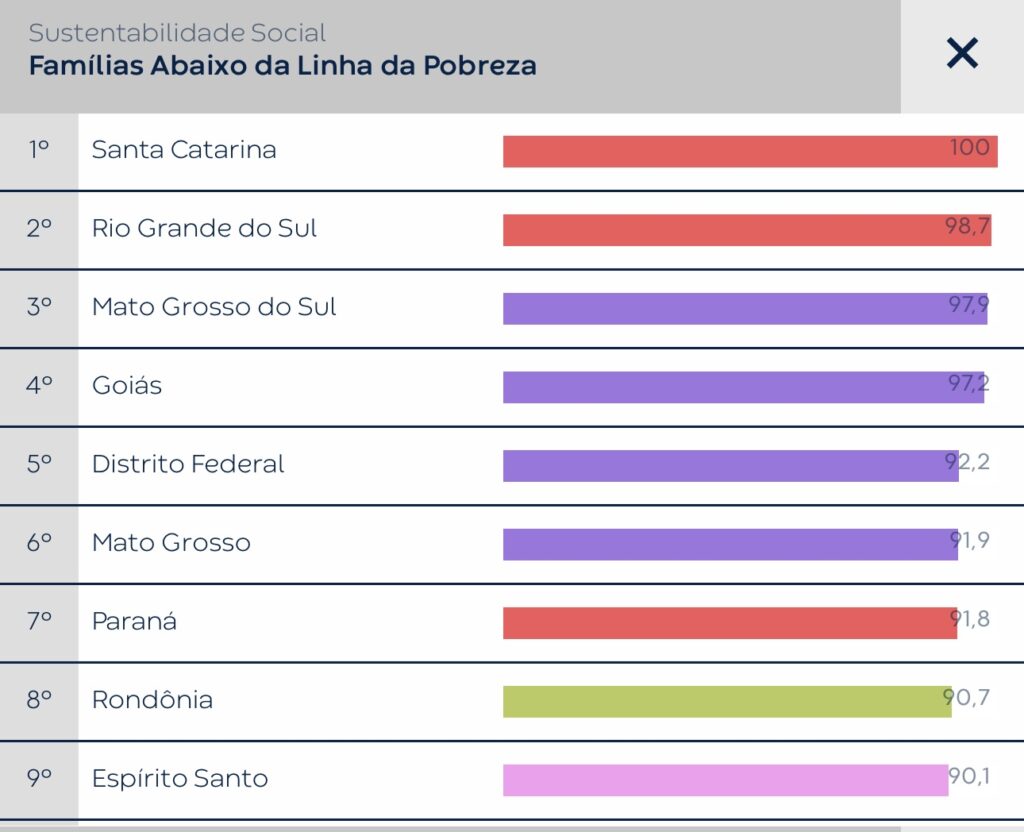Click the 9º ranking position cell
This screenshot has height=832, width=1024.
pos(39,778)
